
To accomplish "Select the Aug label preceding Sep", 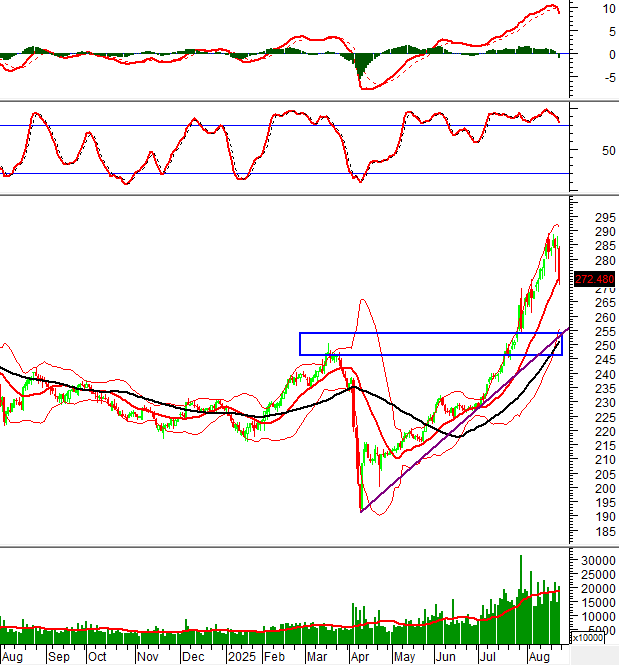I will tap(12, 657).
